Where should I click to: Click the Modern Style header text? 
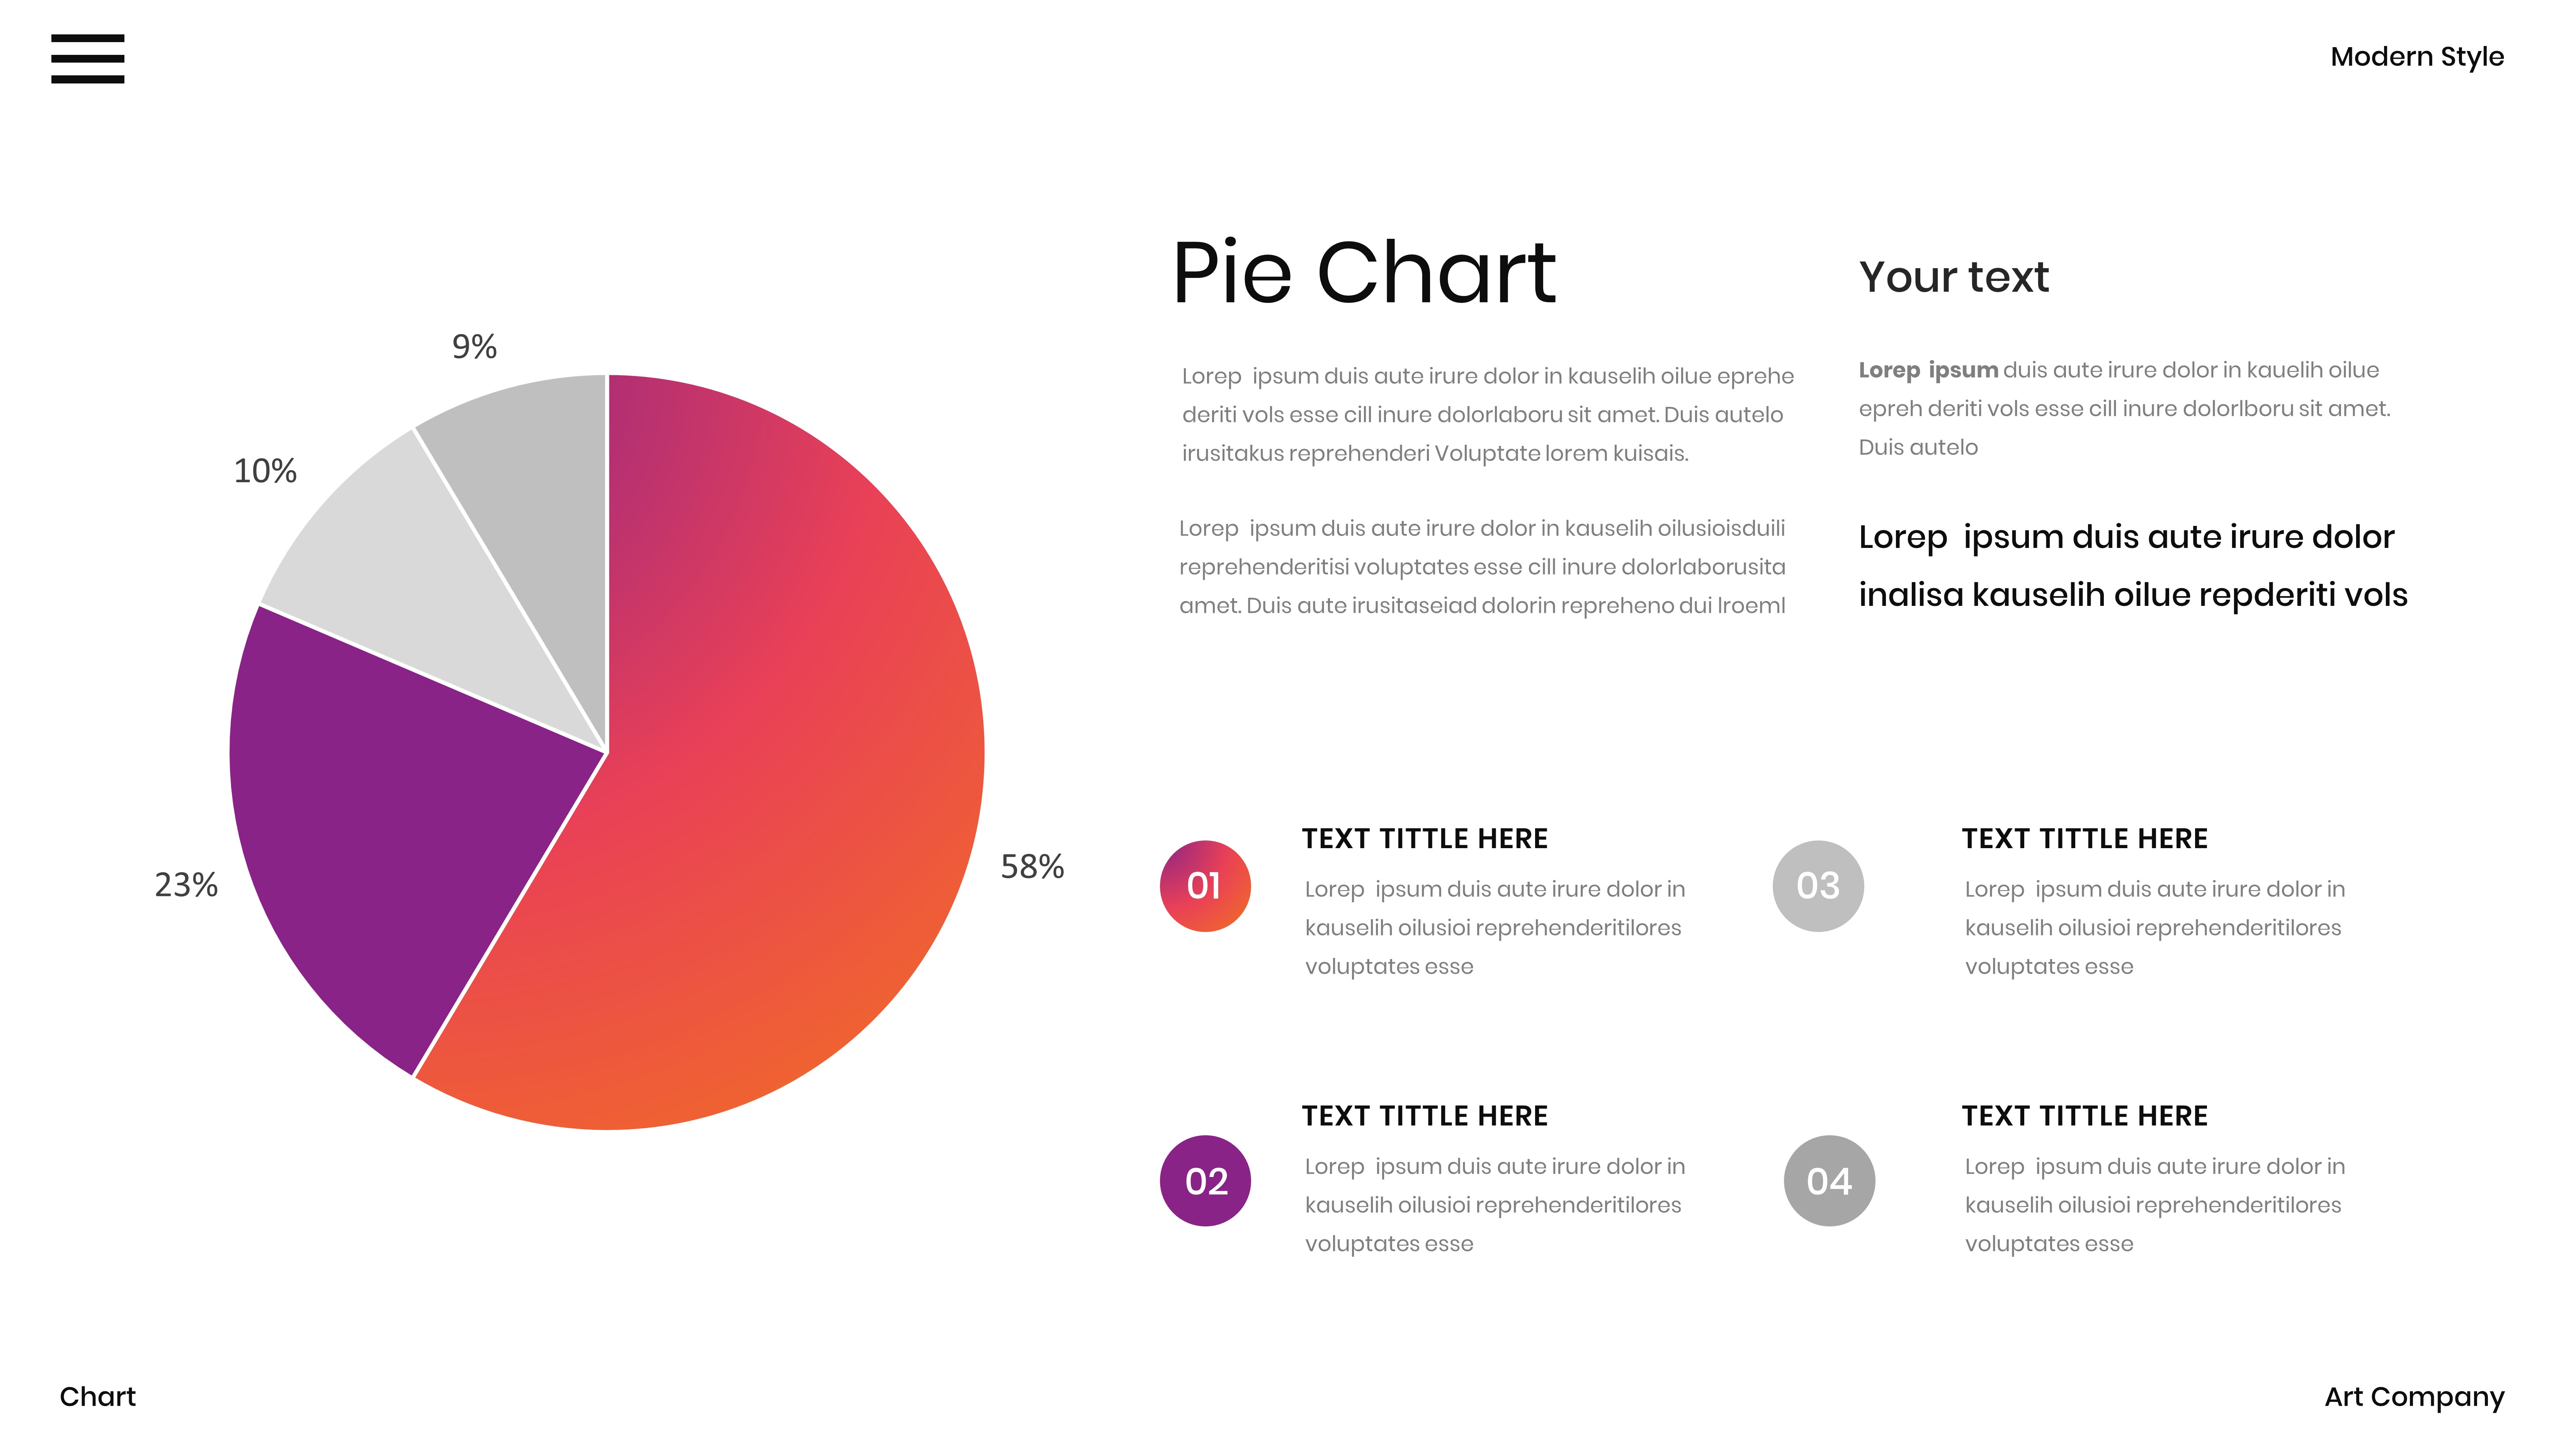[2416, 57]
